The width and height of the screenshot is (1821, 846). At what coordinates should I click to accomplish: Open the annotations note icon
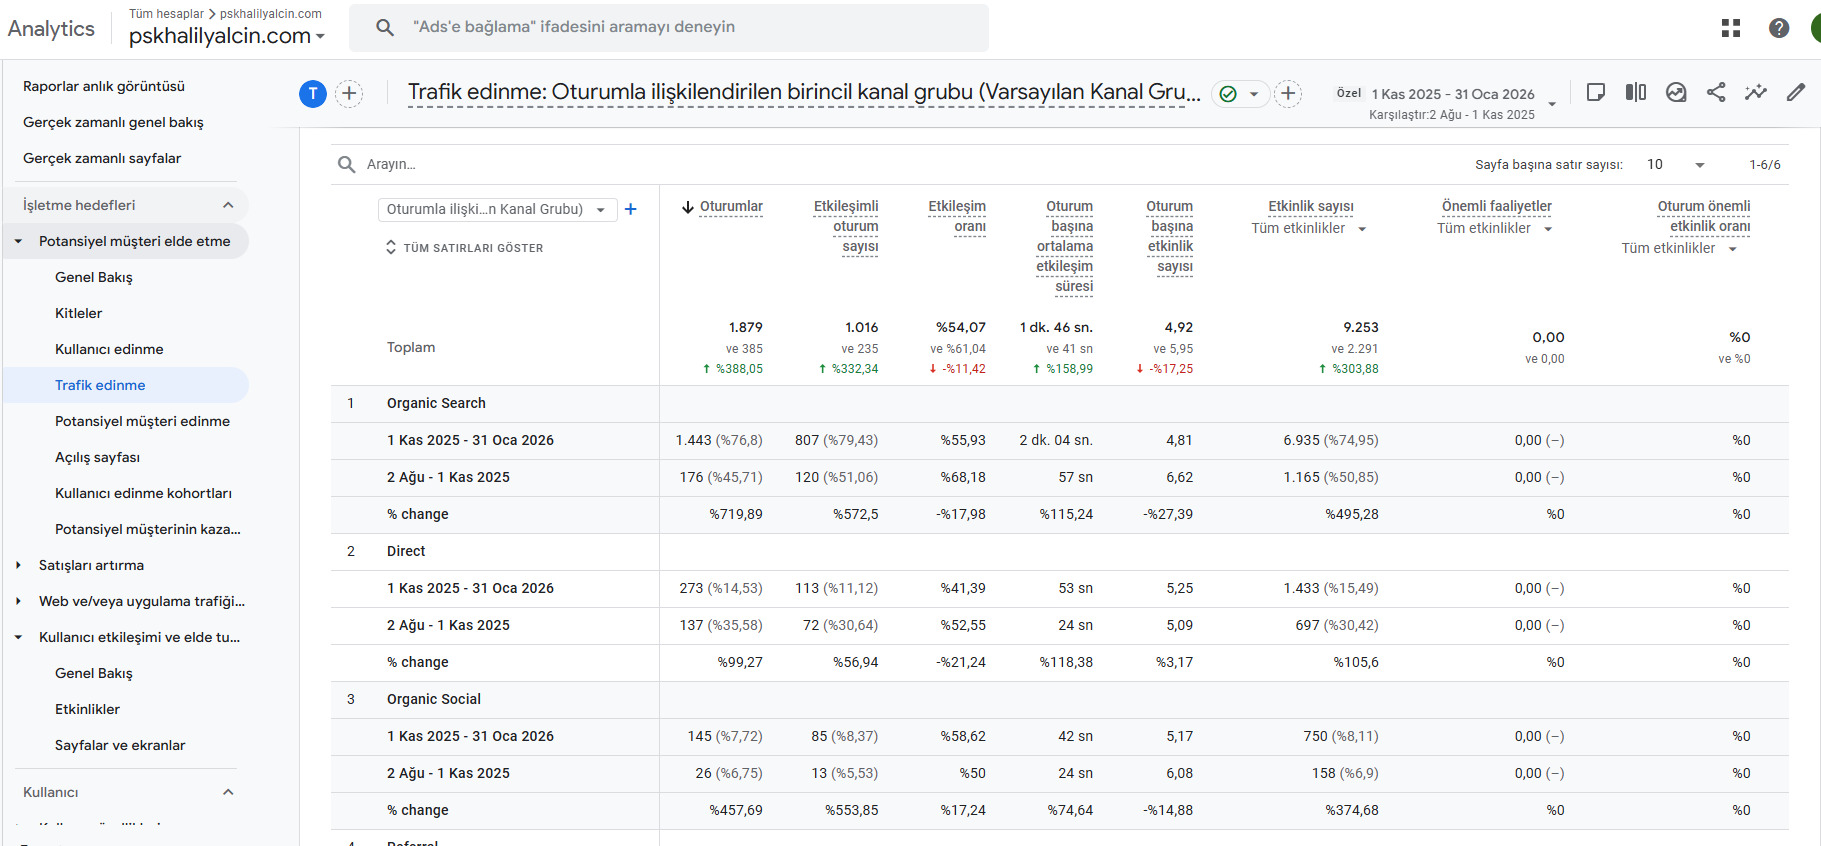click(1596, 92)
